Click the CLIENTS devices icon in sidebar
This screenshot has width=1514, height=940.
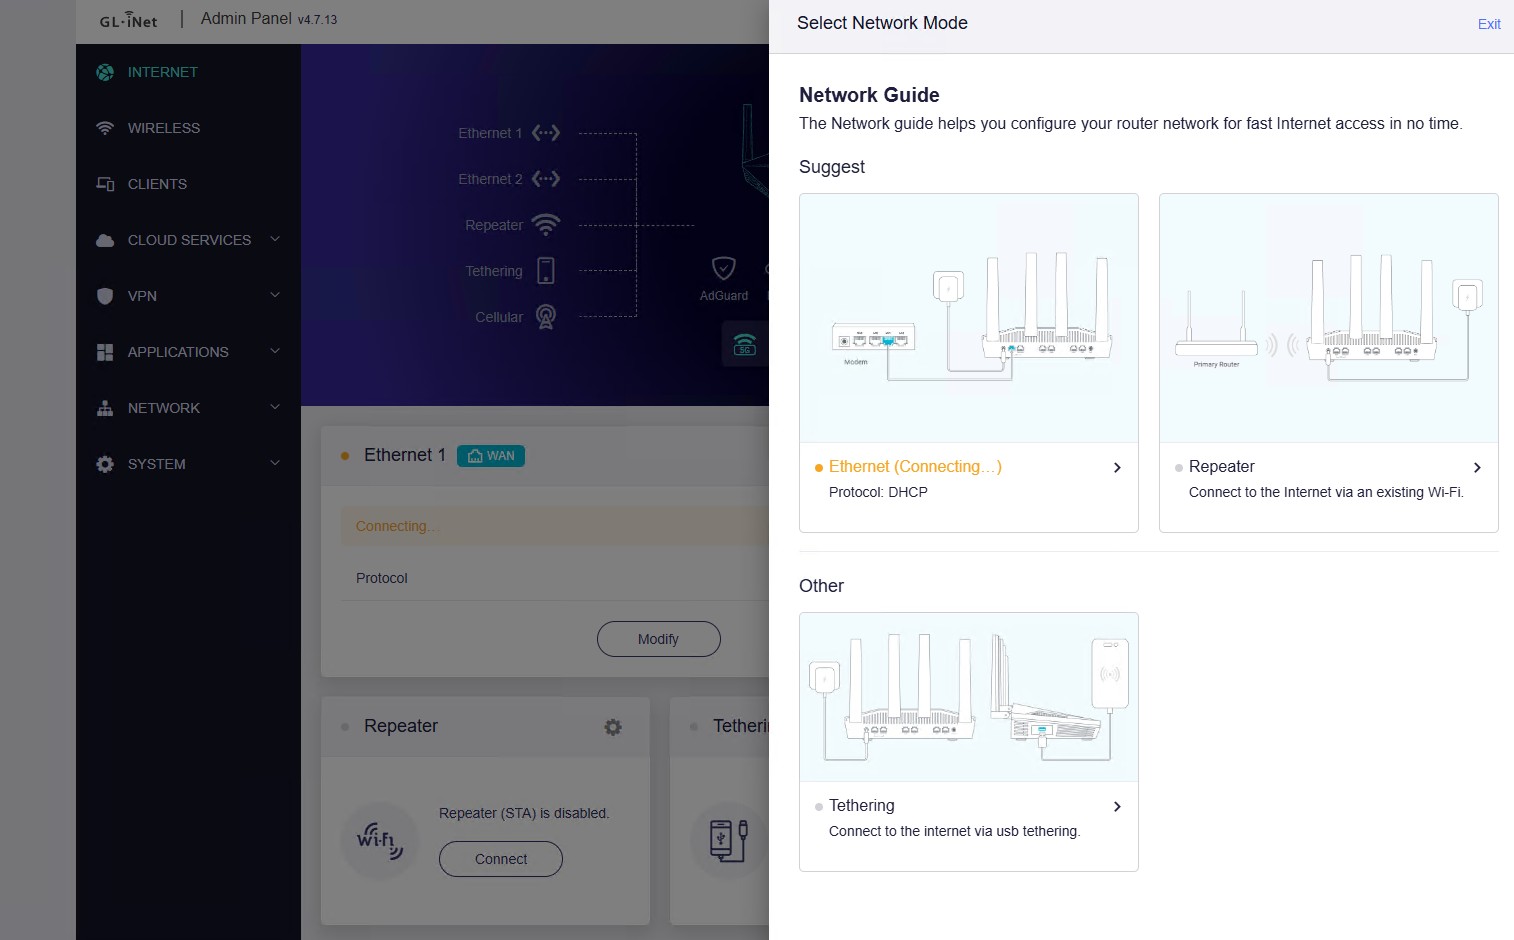(105, 184)
